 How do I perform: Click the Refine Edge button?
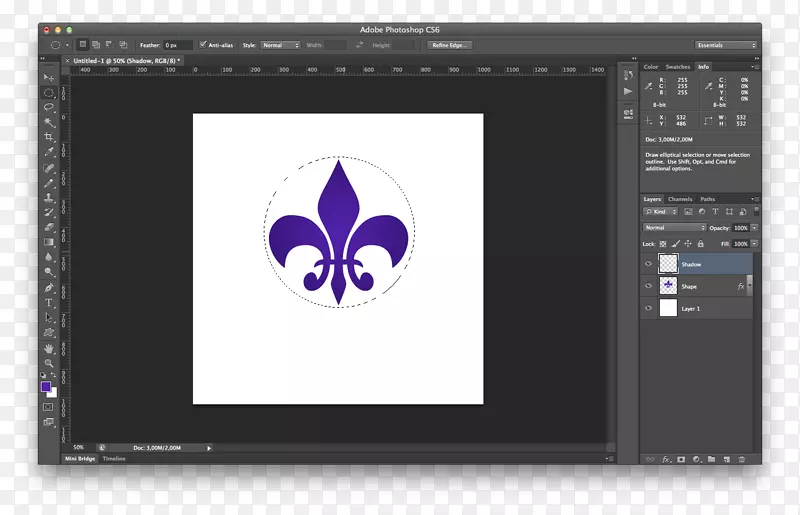click(448, 45)
